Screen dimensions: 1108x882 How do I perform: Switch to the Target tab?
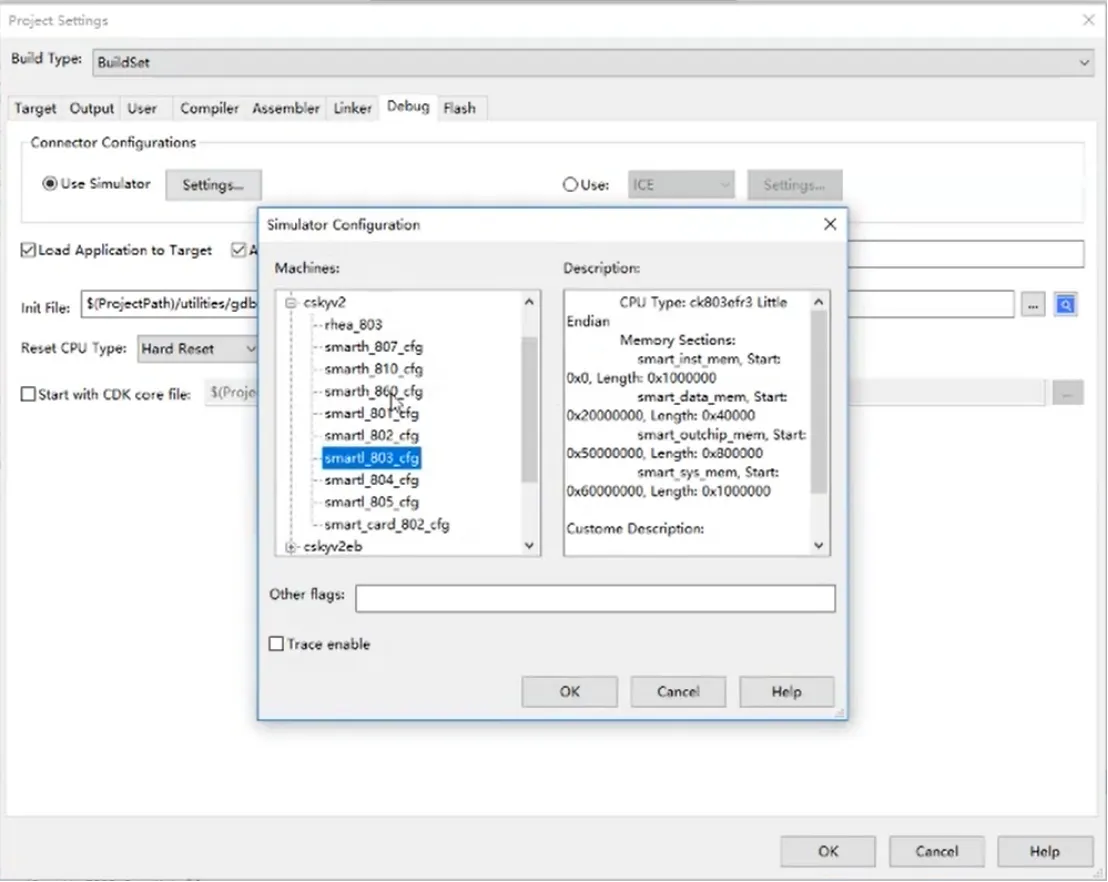pyautogui.click(x=35, y=108)
